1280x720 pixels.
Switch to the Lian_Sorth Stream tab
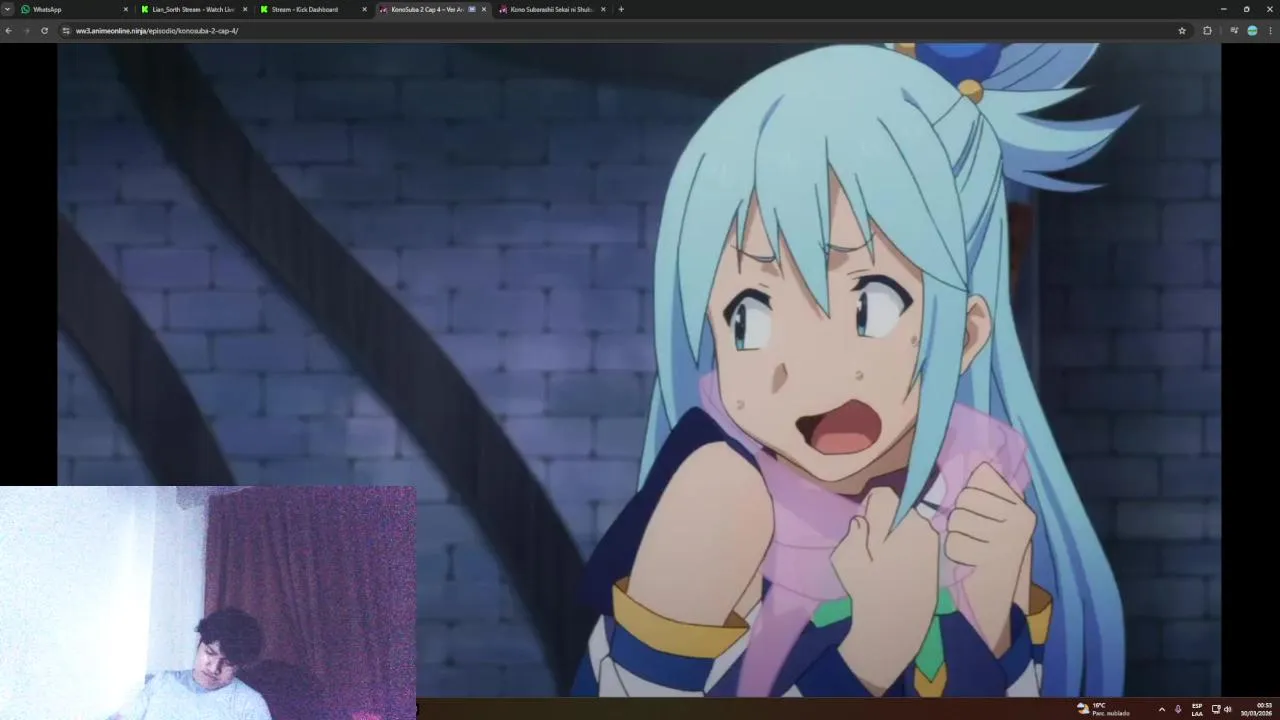[193, 9]
